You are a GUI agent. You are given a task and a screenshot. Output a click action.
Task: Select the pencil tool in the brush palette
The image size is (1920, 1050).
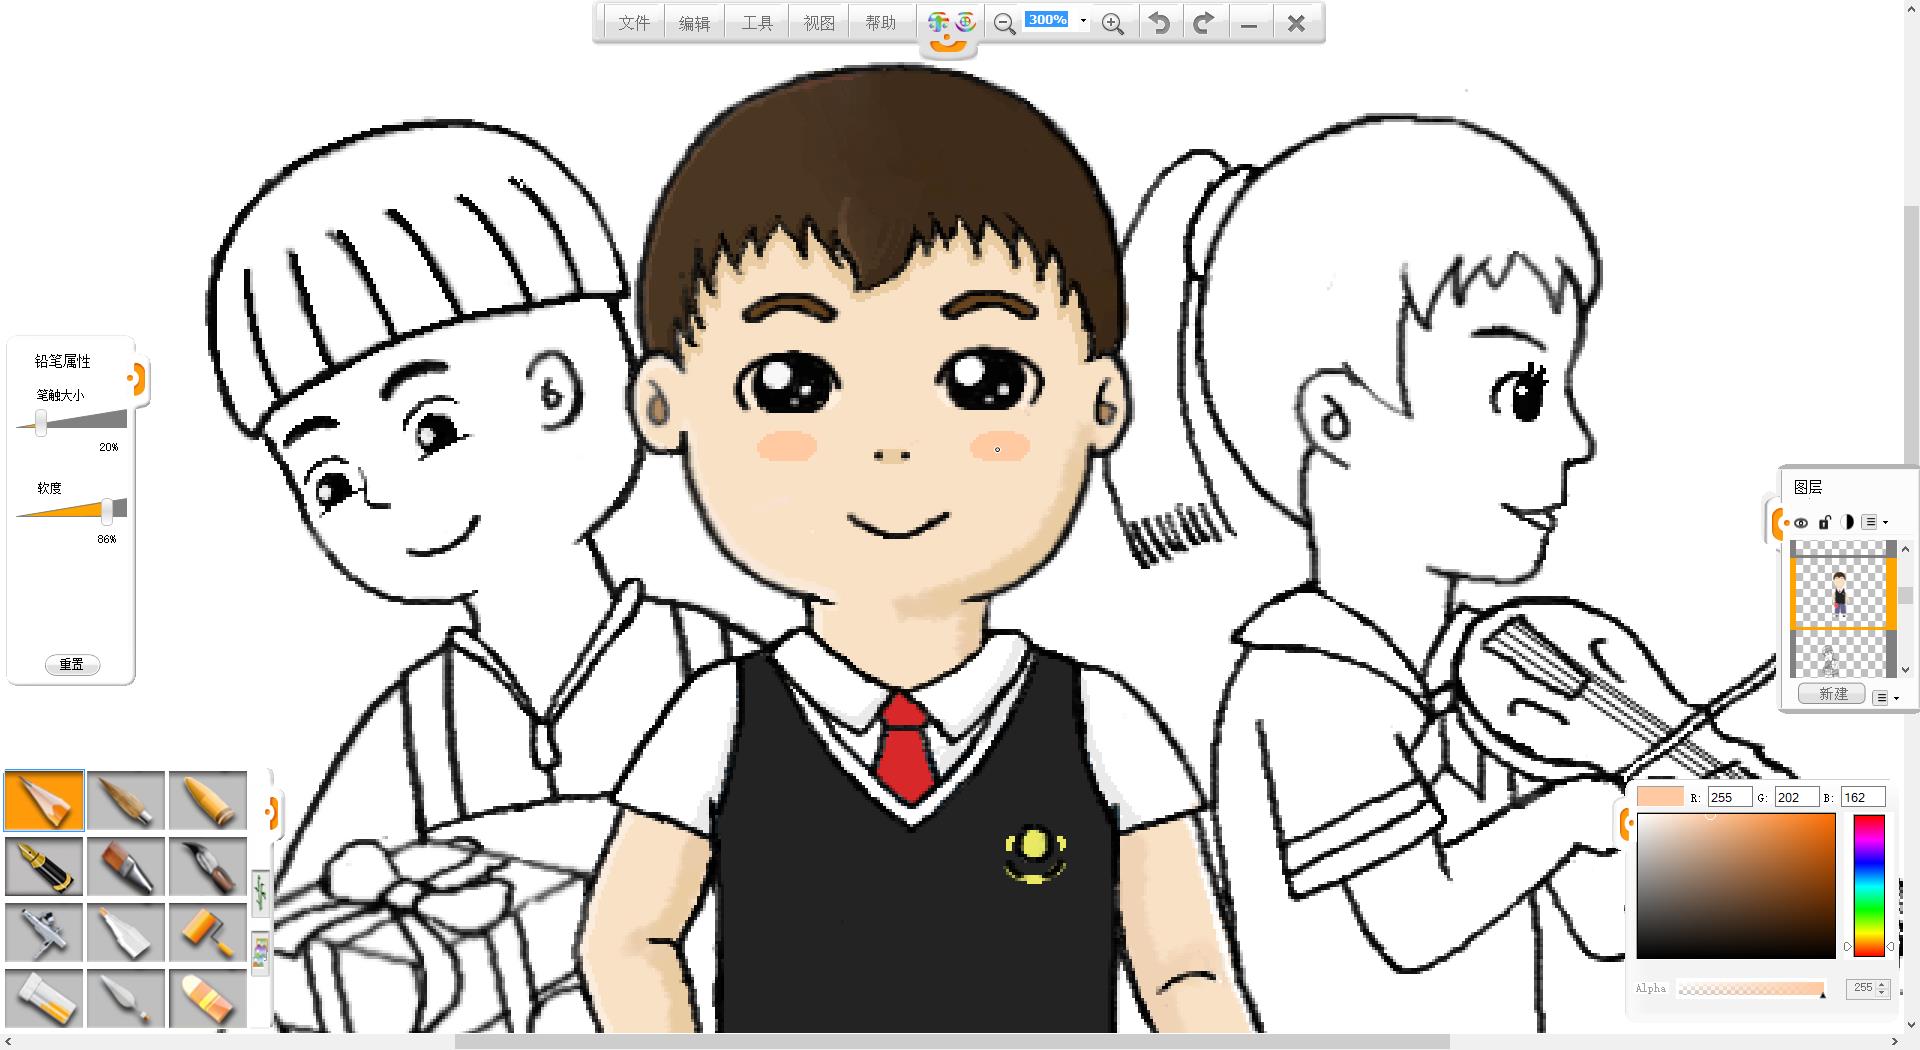(x=44, y=800)
